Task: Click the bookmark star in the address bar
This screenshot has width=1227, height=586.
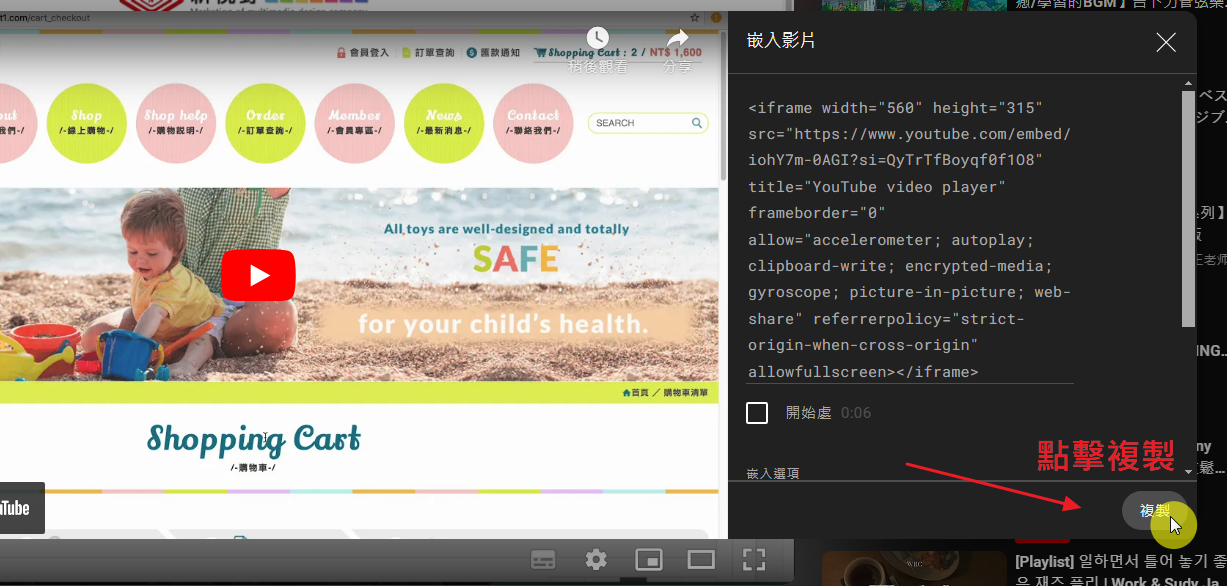Action: pos(693,17)
